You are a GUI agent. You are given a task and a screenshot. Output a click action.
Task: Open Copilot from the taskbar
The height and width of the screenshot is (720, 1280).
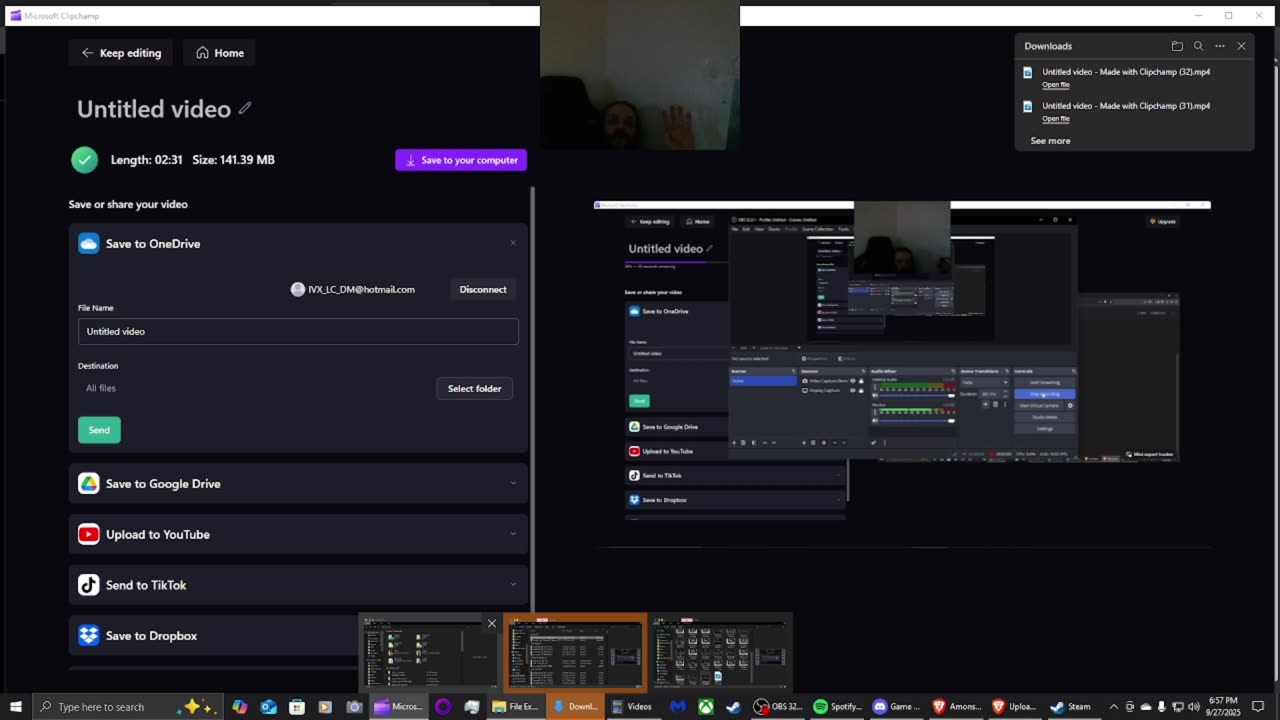pyautogui.click(x=240, y=707)
